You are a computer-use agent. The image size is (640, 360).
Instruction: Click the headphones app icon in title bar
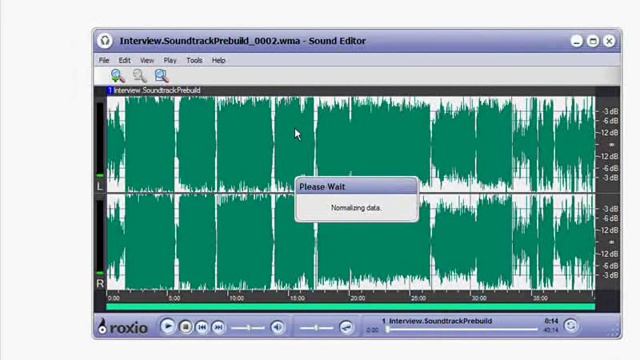pyautogui.click(x=105, y=41)
